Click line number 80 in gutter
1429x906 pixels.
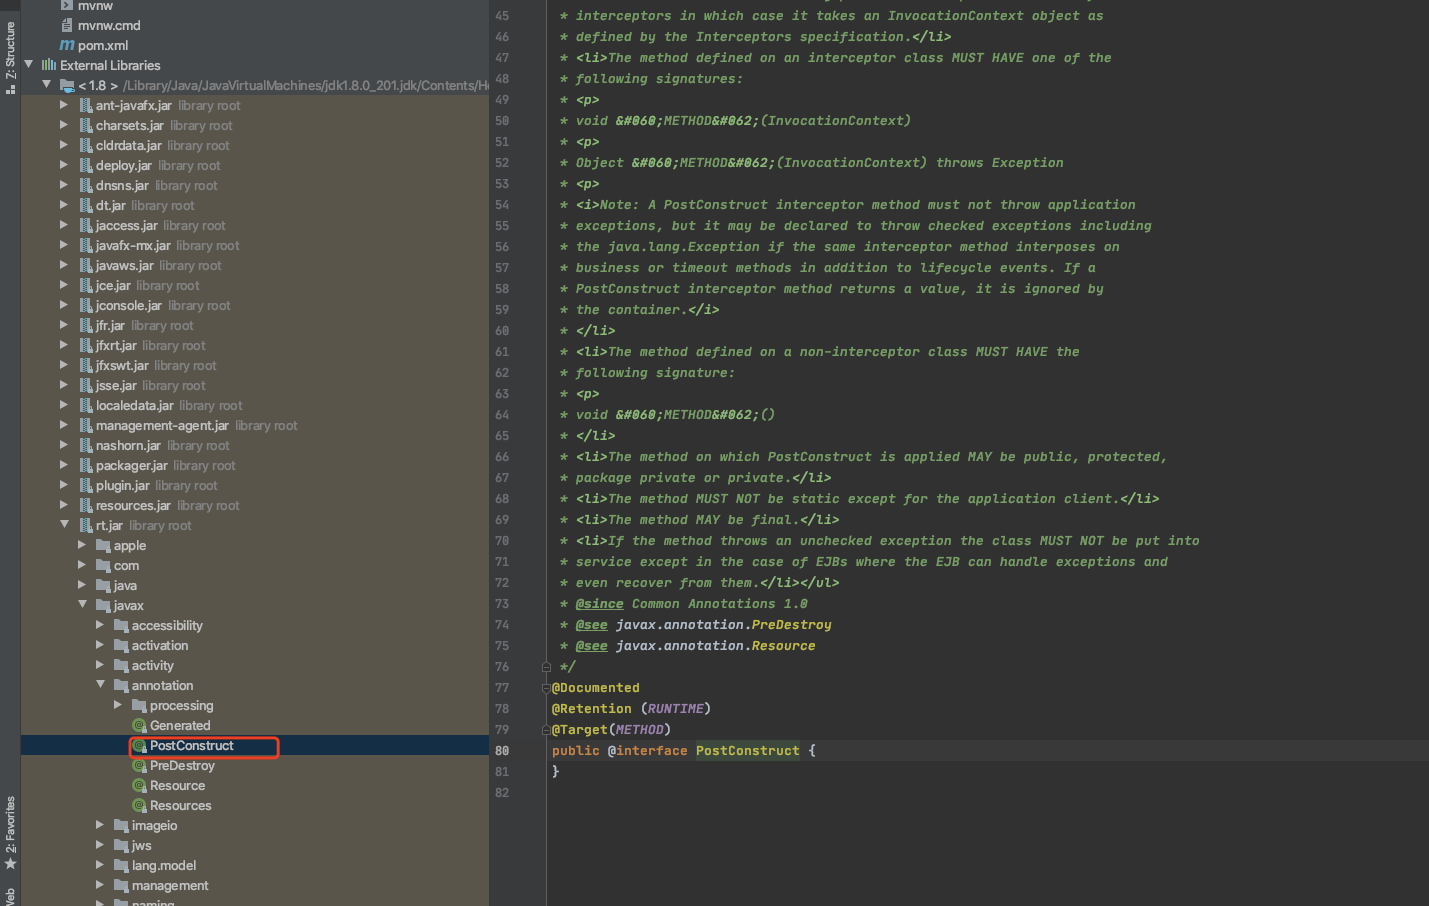502,751
